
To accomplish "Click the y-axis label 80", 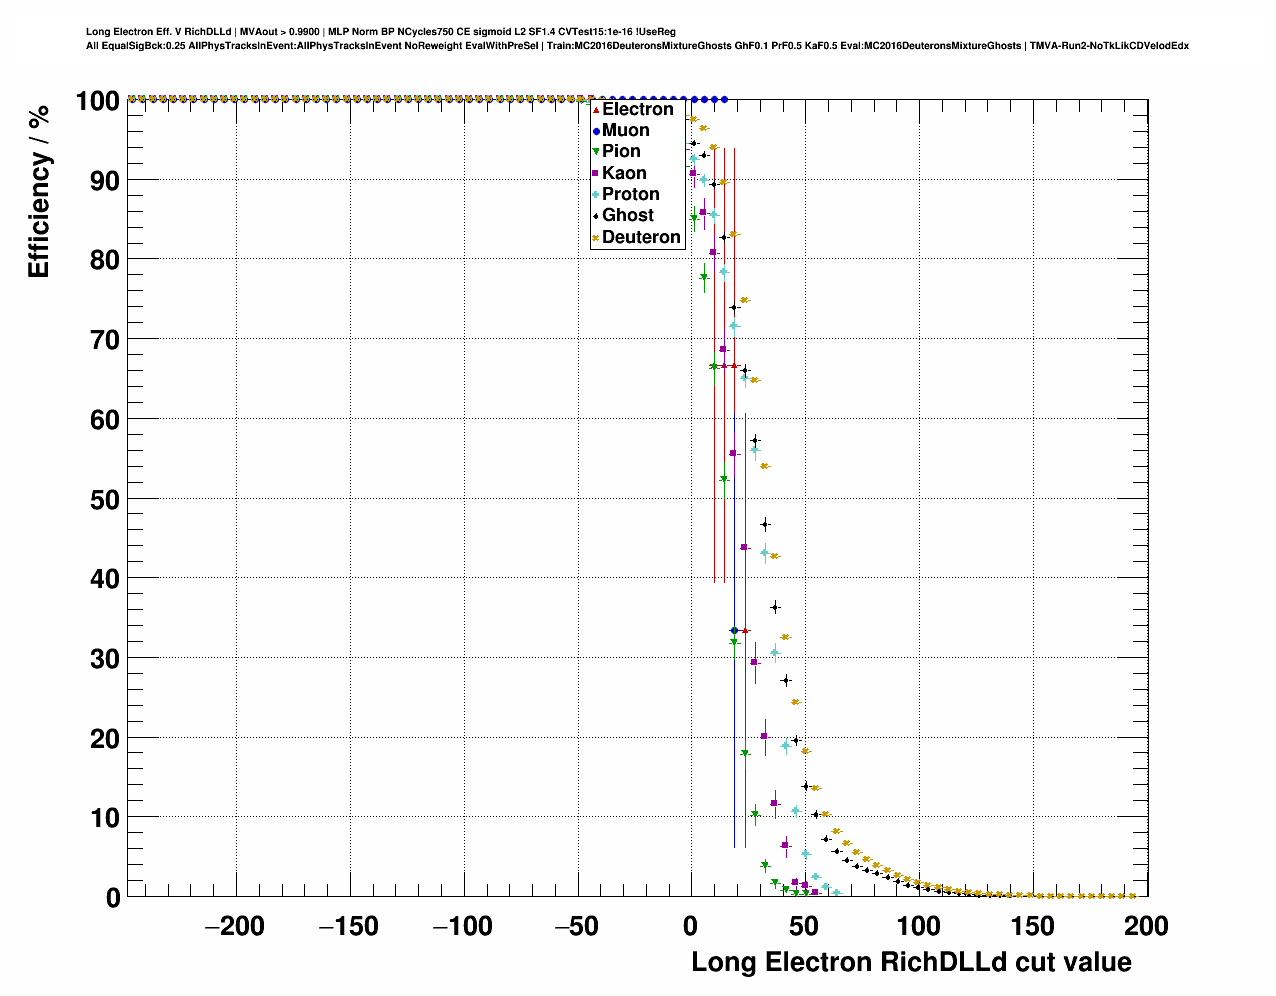I will click(x=105, y=260).
